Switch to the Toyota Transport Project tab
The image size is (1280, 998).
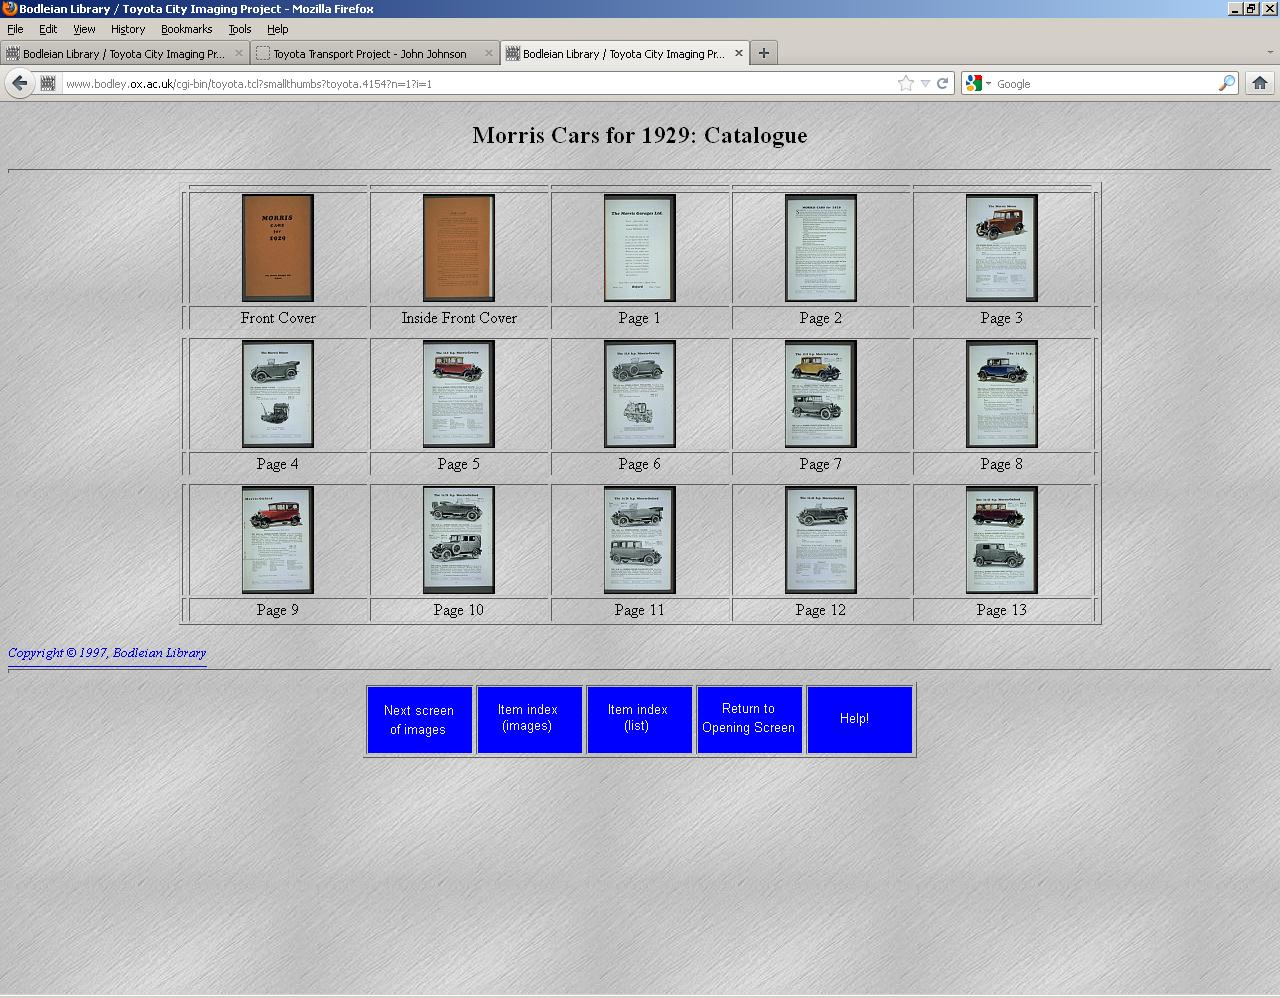click(370, 53)
